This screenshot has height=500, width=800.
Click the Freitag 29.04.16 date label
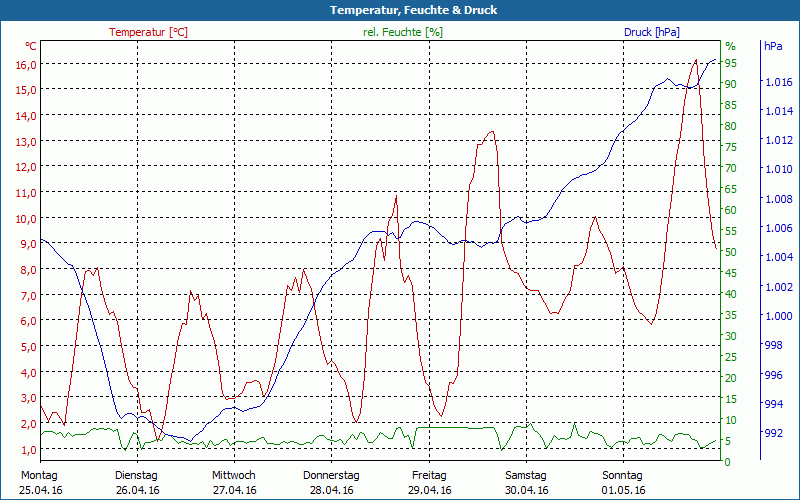[428, 482]
